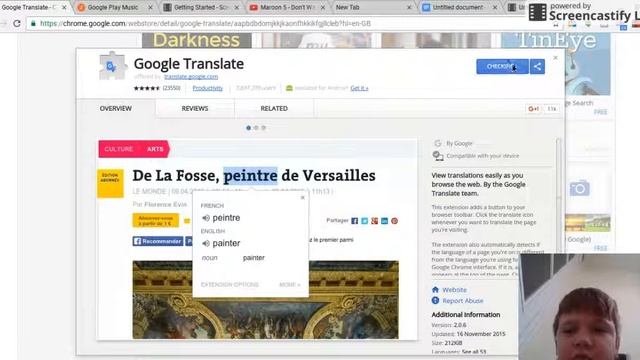Close the Google Translate detail overlay
This screenshot has width=640, height=360.
point(555,58)
